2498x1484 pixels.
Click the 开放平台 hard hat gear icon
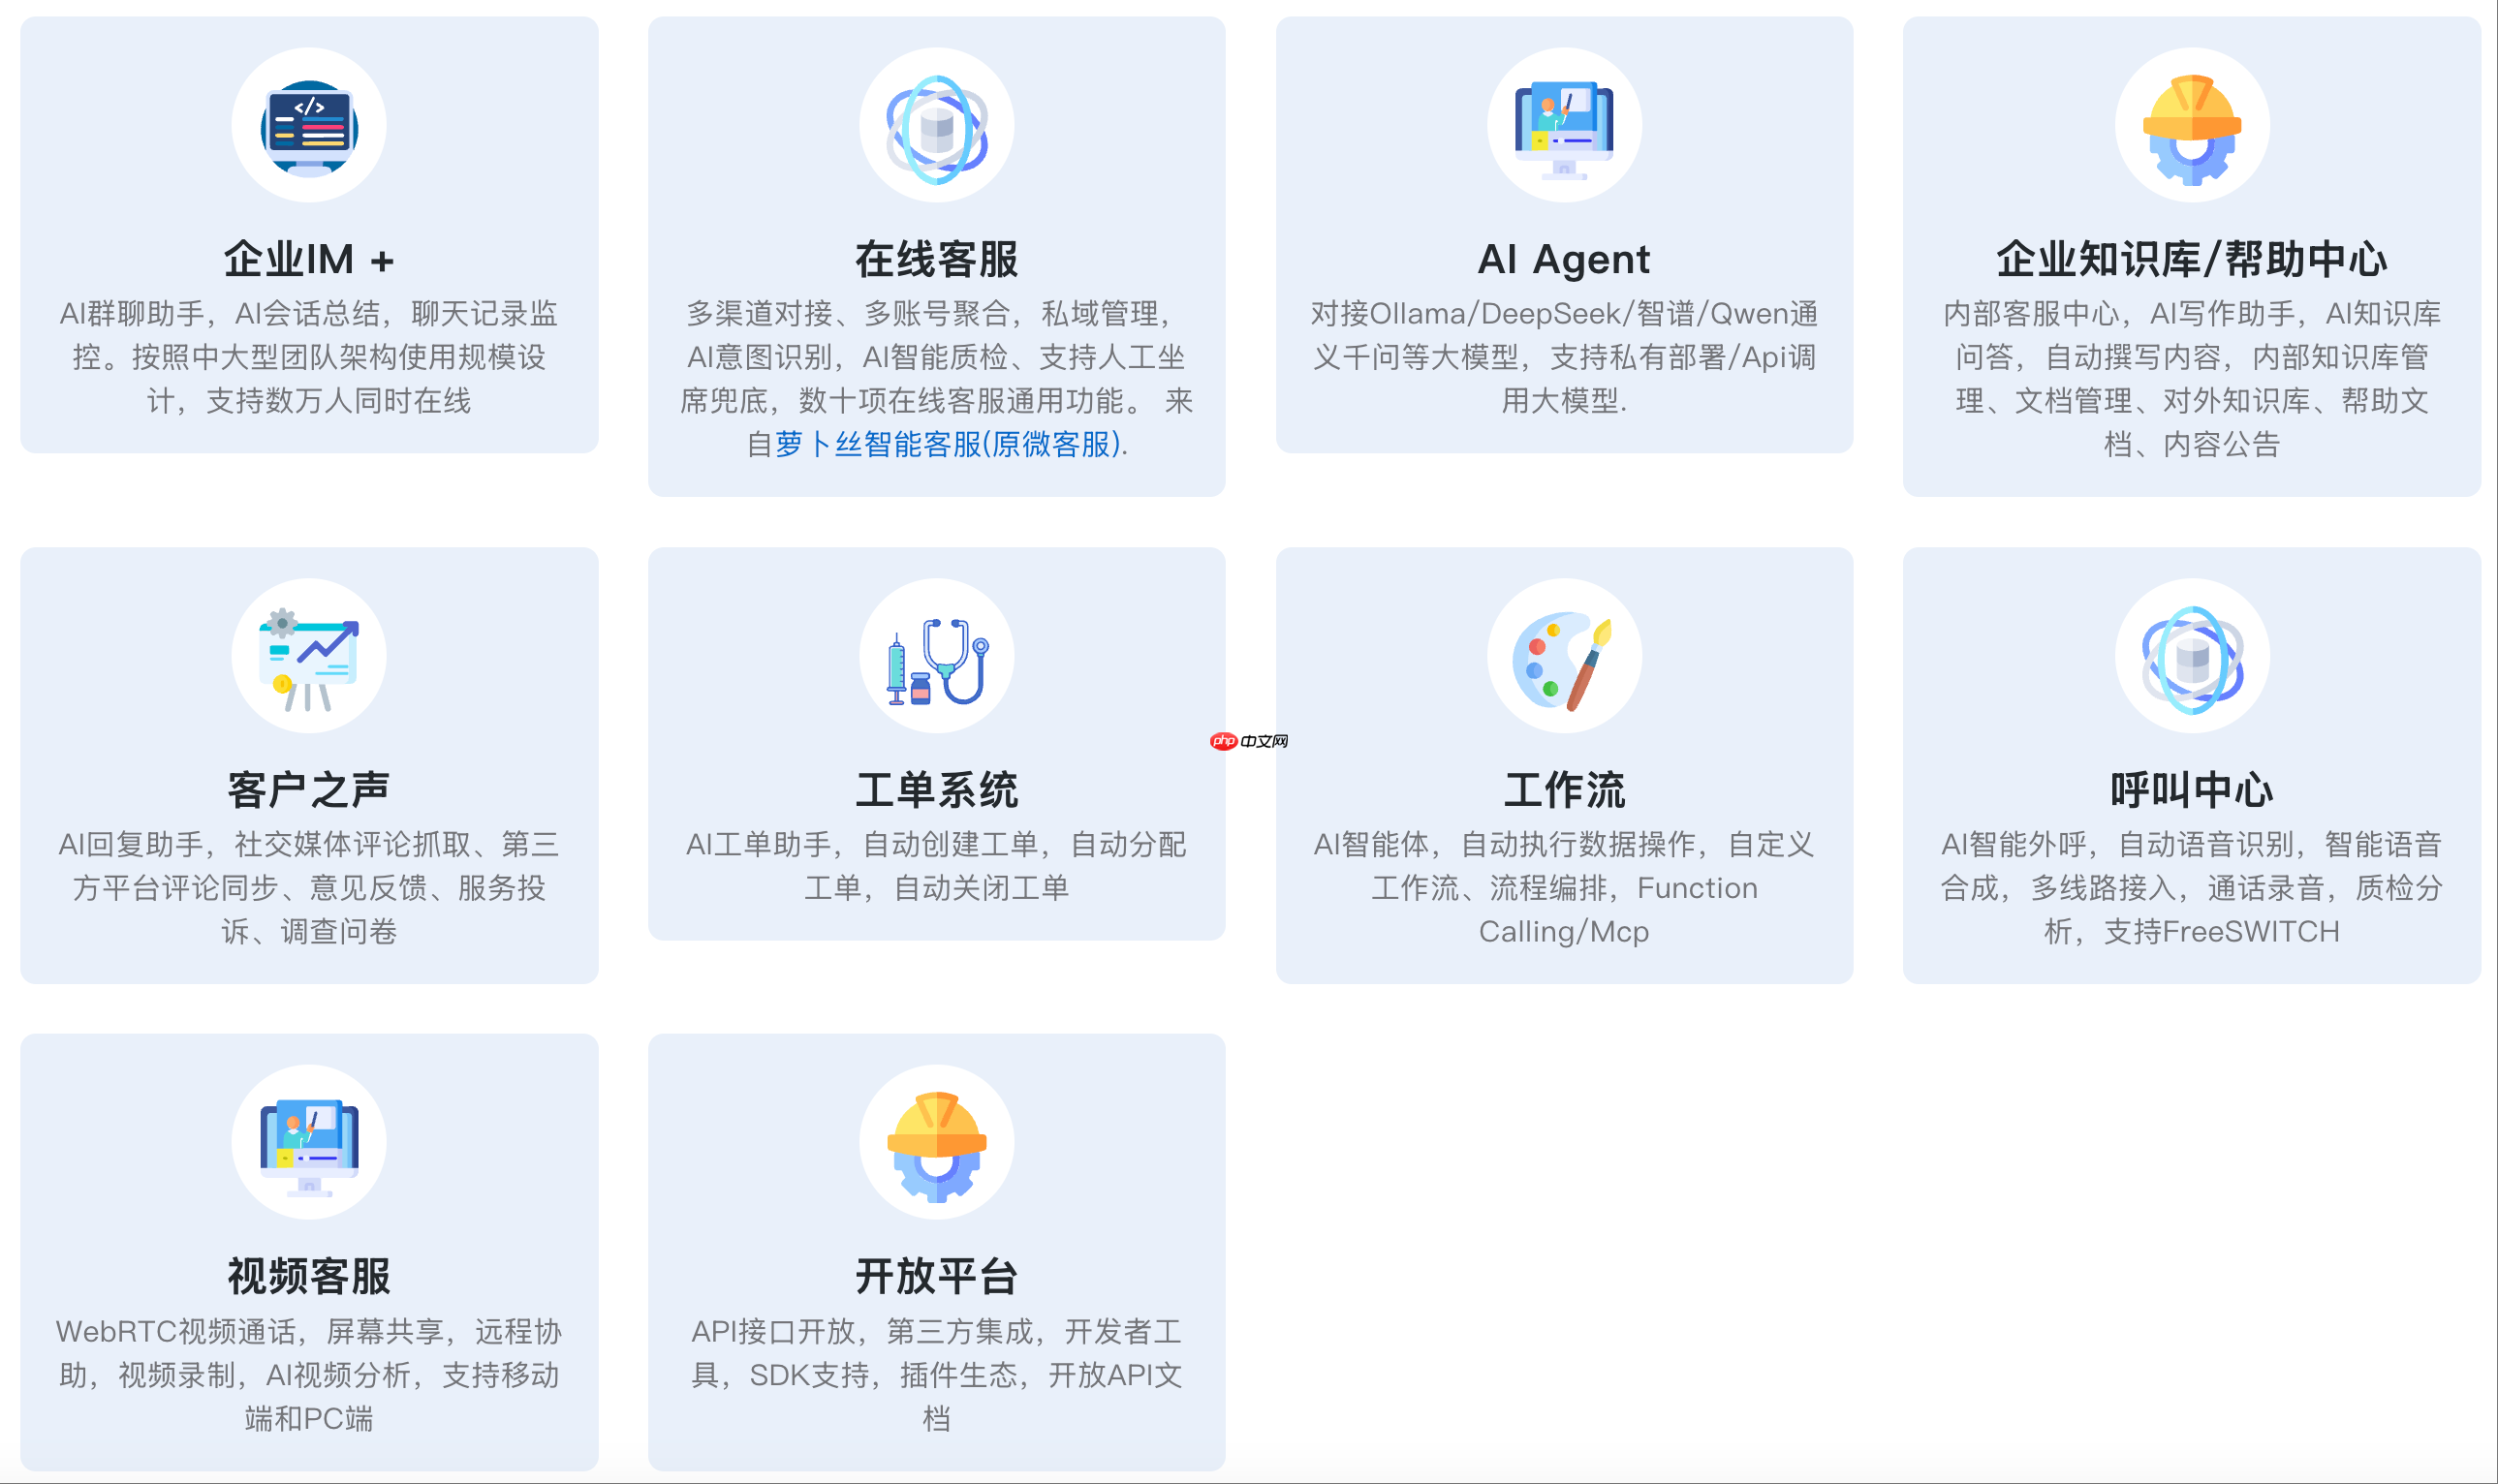[936, 1143]
